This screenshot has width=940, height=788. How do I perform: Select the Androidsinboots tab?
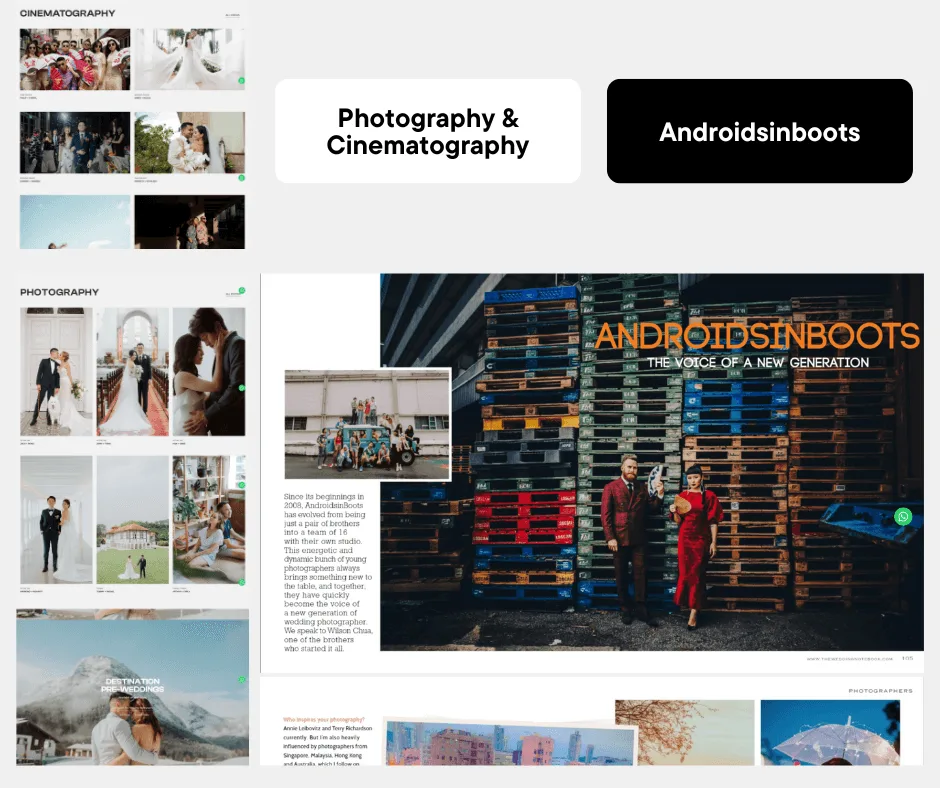[759, 131]
